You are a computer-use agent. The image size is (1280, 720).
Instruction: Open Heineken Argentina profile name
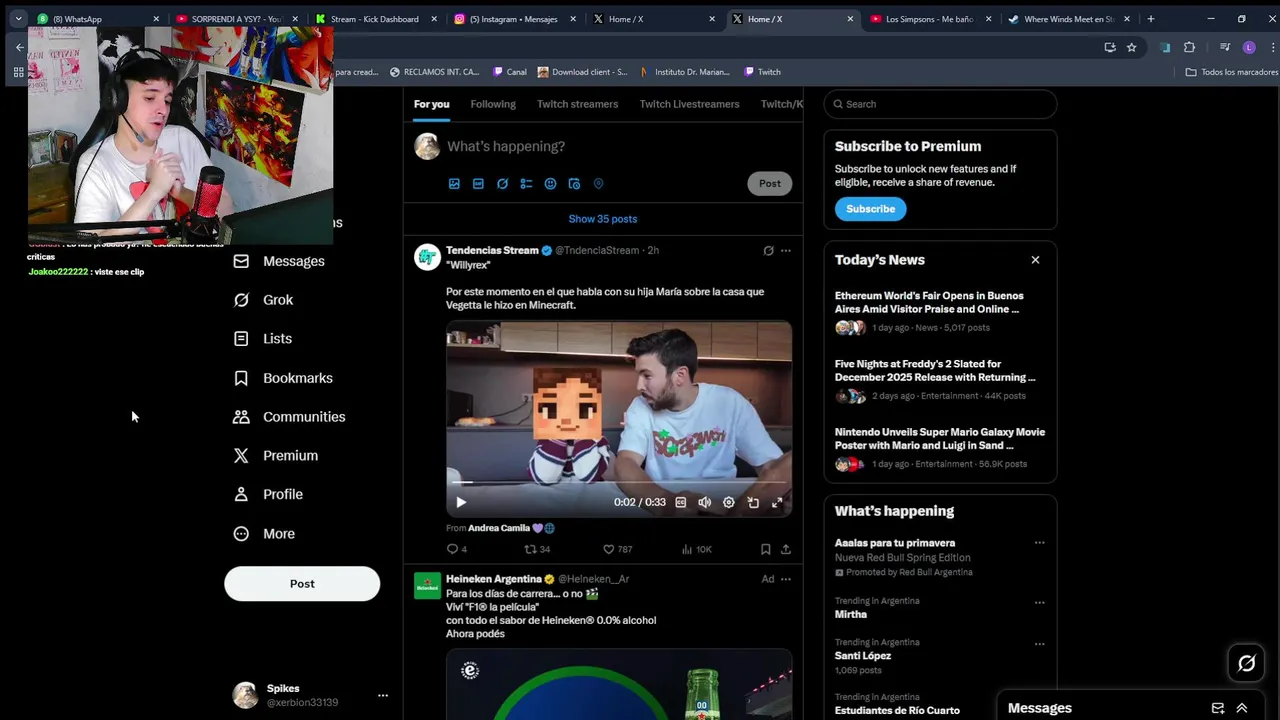494,579
